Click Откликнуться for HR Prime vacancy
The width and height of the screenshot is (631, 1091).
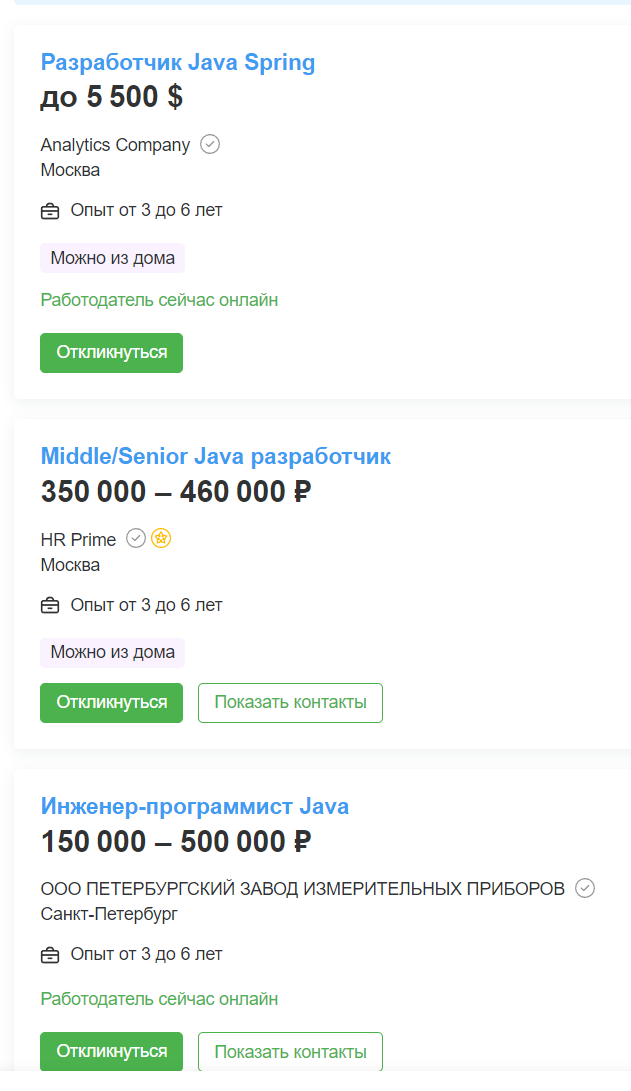point(111,703)
